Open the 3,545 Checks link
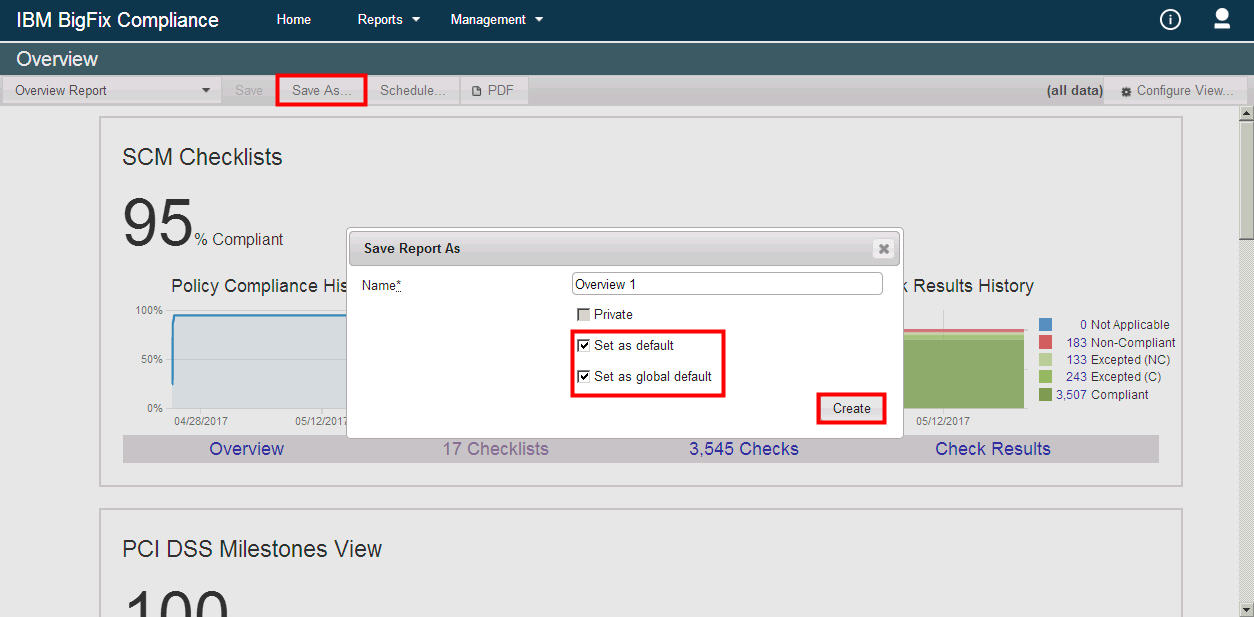Viewport: 1254px width, 617px height. (x=744, y=449)
